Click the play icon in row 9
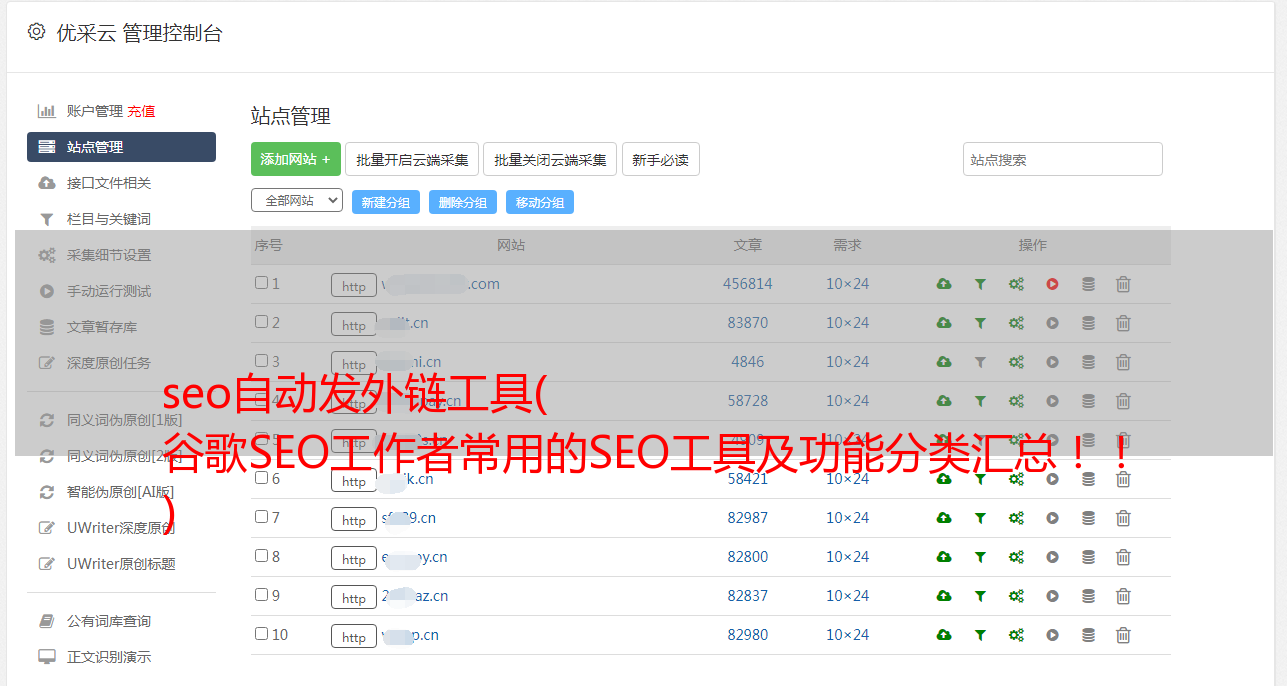 (1052, 596)
